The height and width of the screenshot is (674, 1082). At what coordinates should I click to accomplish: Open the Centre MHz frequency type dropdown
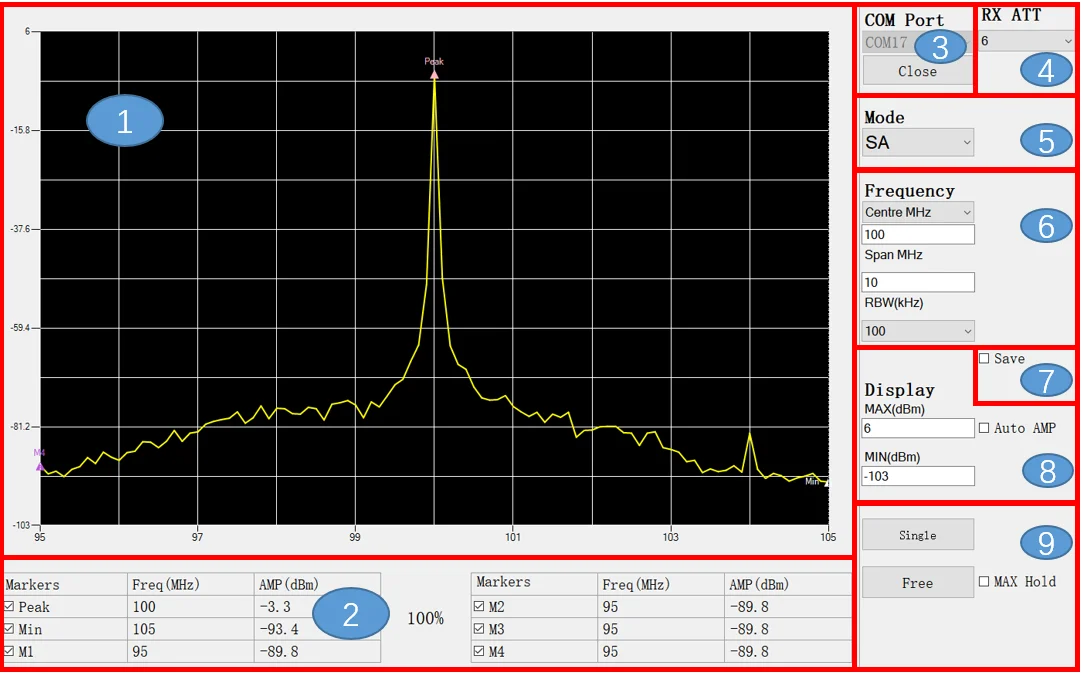point(918,212)
